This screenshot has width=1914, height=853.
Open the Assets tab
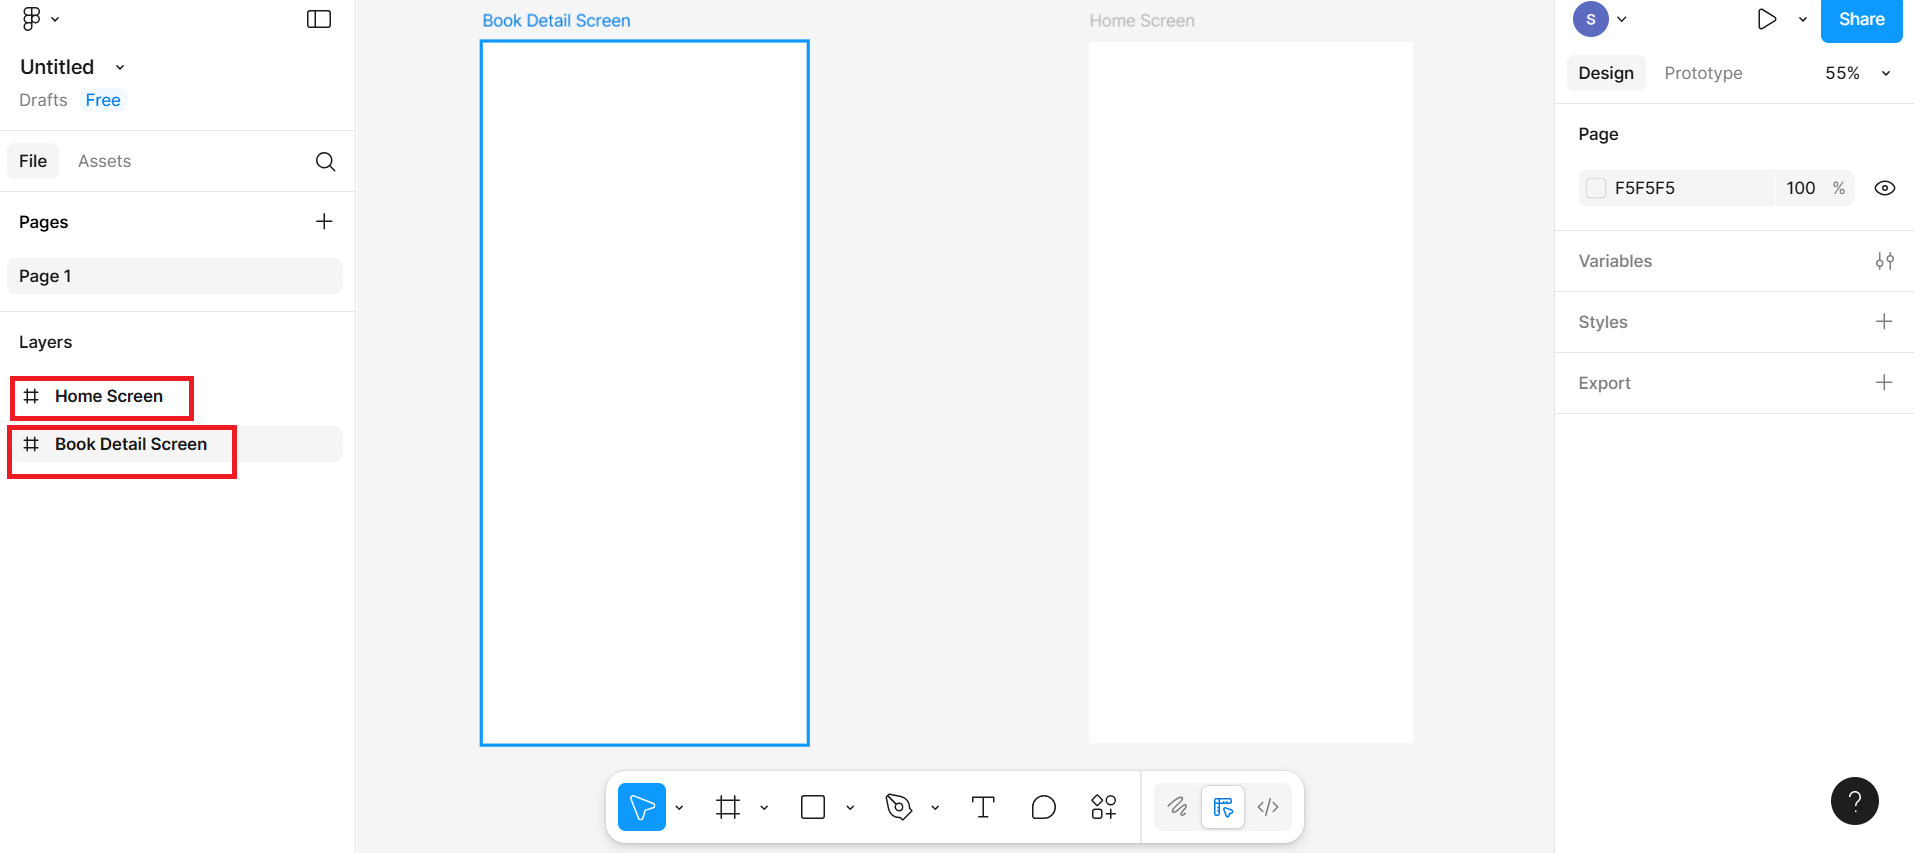104,161
